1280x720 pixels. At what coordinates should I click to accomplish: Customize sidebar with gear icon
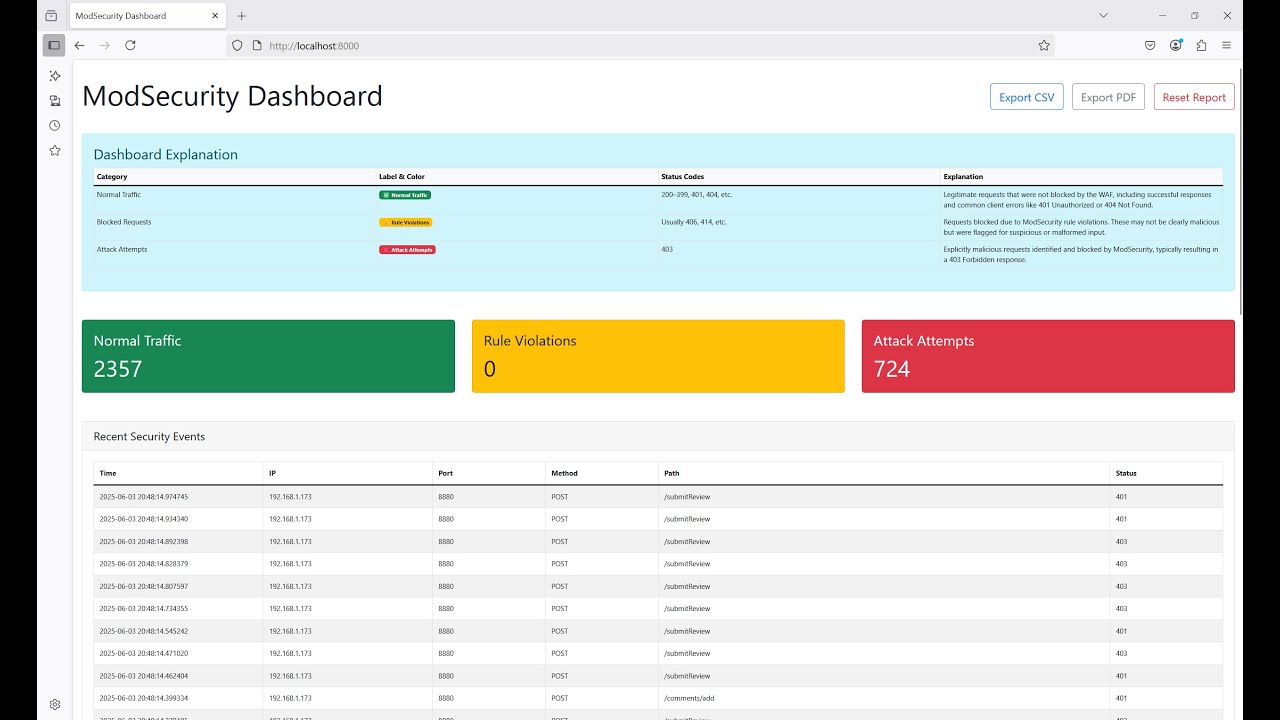pos(55,704)
